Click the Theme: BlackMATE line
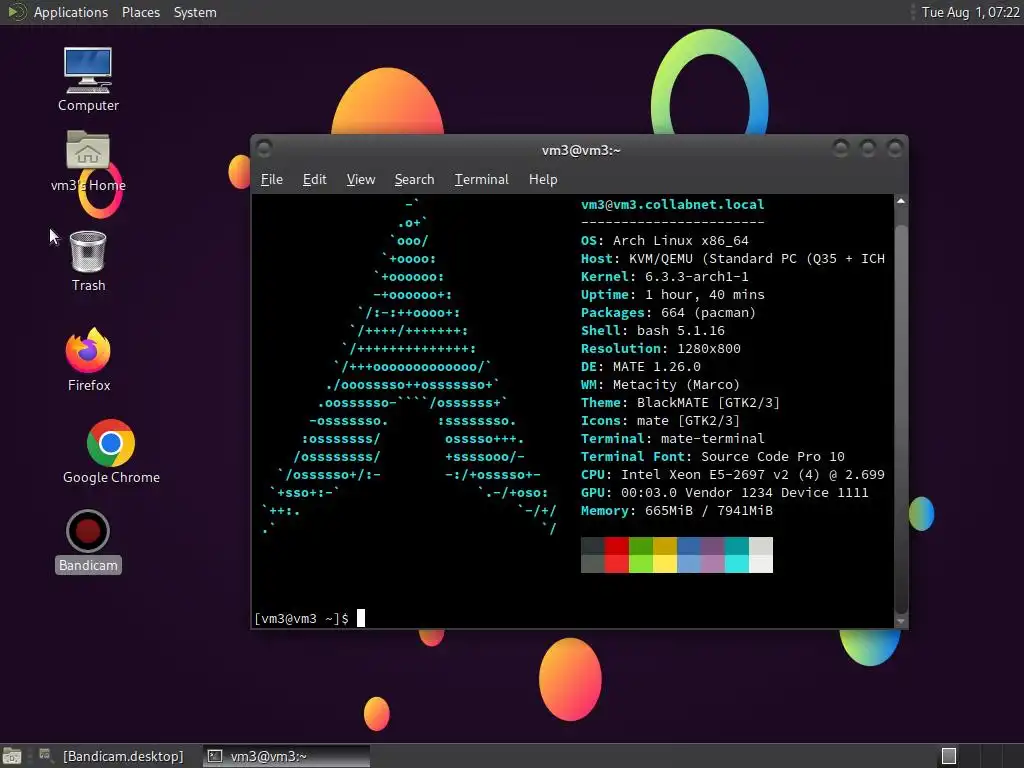1024x768 pixels. pos(680,402)
